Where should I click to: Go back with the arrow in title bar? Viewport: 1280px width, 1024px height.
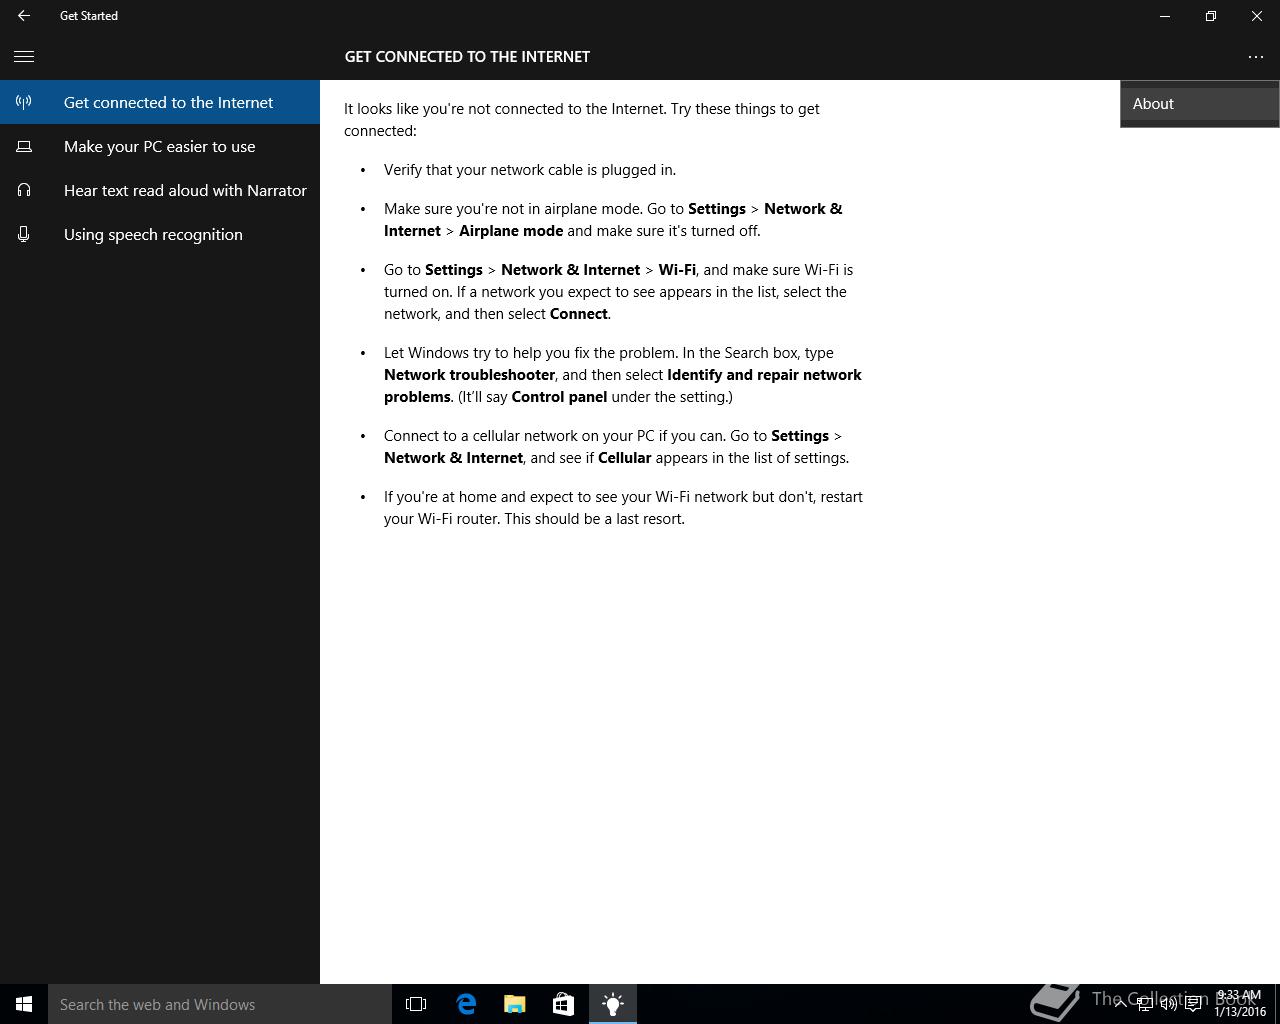[24, 16]
